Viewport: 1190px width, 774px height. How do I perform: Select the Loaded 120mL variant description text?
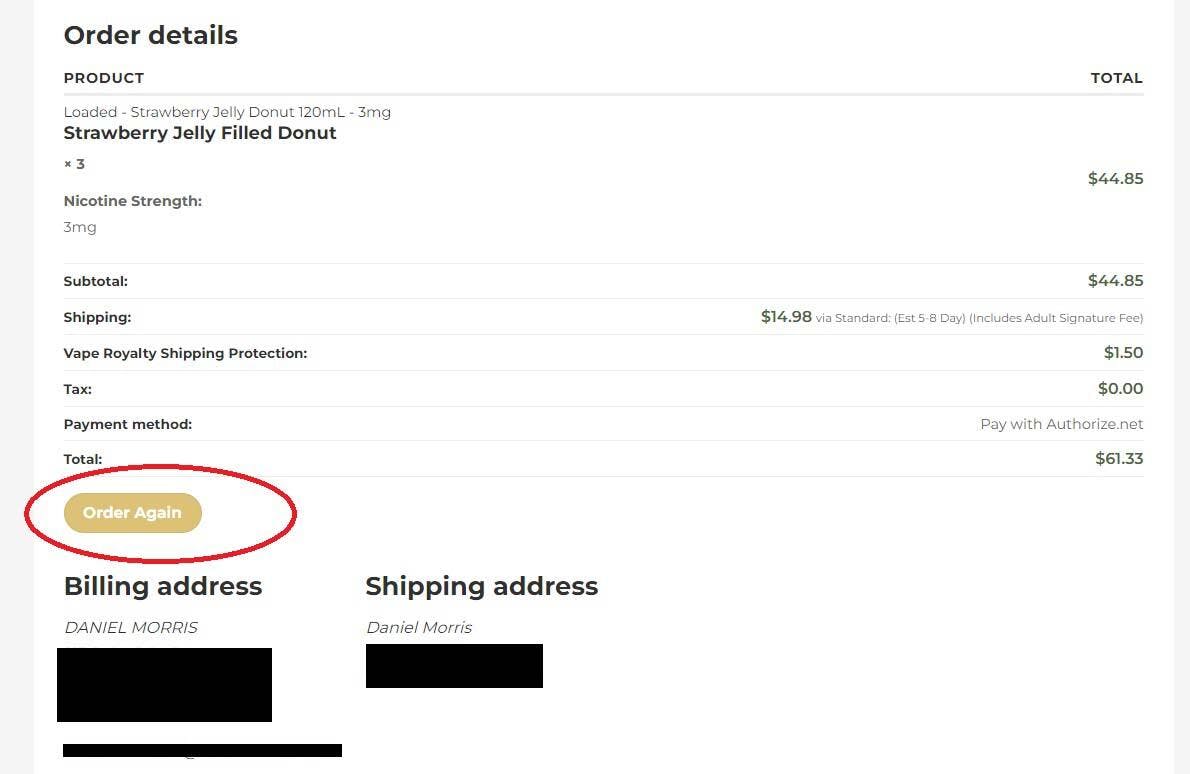pos(227,112)
